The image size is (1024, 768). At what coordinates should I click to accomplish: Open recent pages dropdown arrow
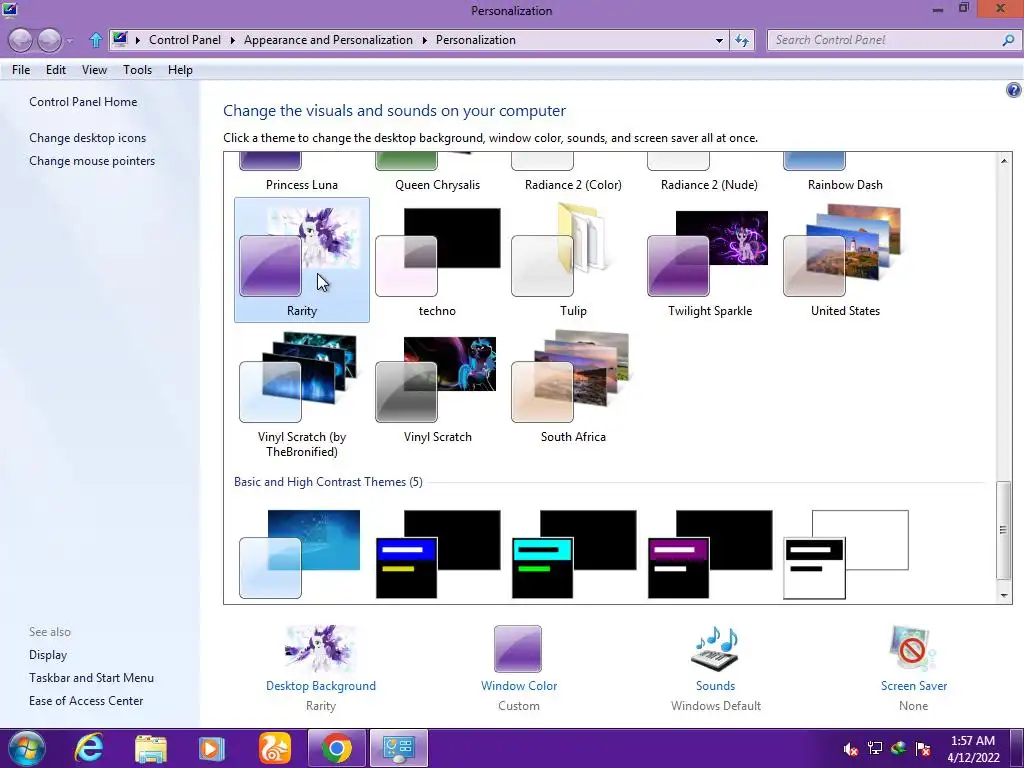tap(70, 41)
